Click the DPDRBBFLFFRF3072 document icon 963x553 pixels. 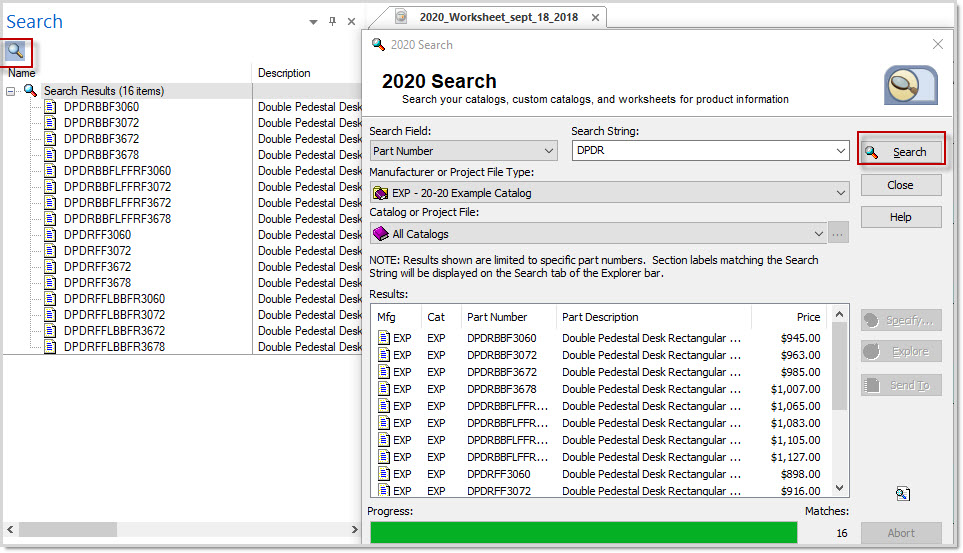(50, 187)
